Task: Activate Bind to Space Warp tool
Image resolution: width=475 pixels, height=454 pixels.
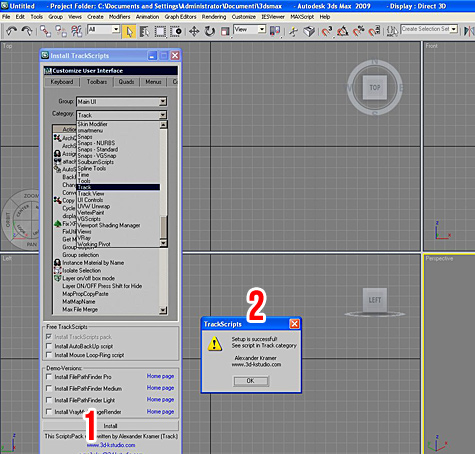Action: tap(76, 31)
